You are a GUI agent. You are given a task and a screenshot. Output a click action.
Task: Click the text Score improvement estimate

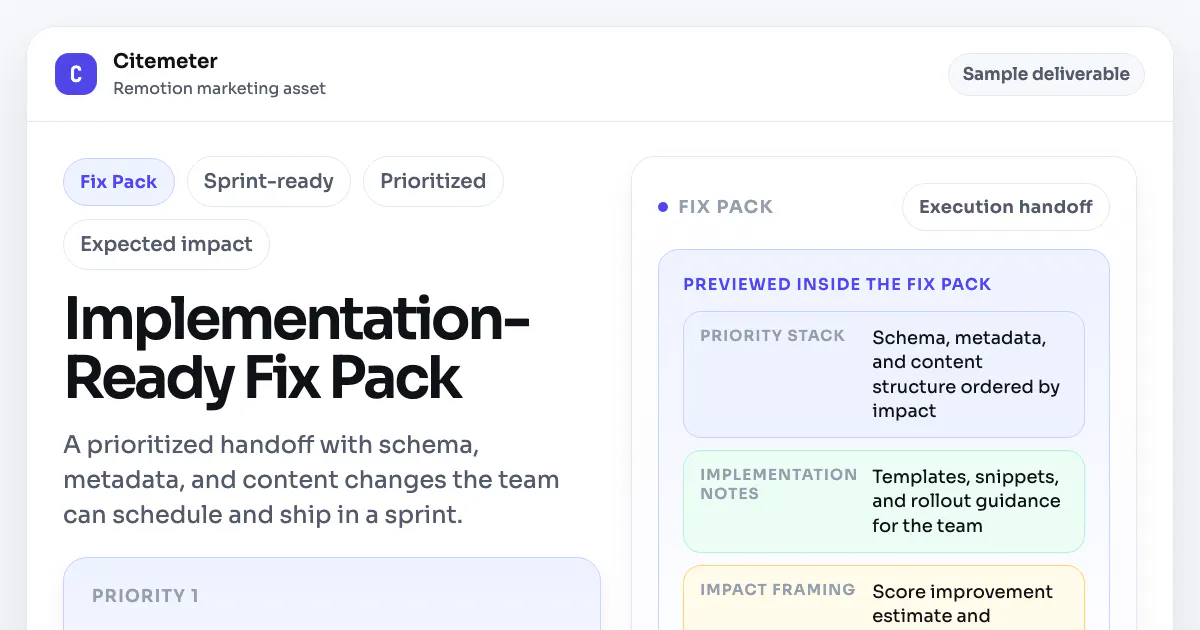[962, 604]
